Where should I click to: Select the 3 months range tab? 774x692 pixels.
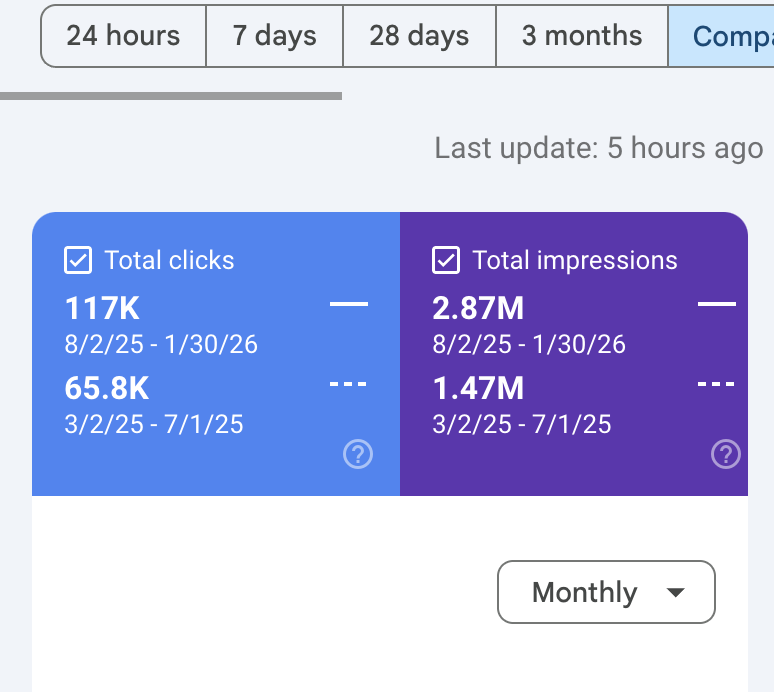tap(581, 36)
